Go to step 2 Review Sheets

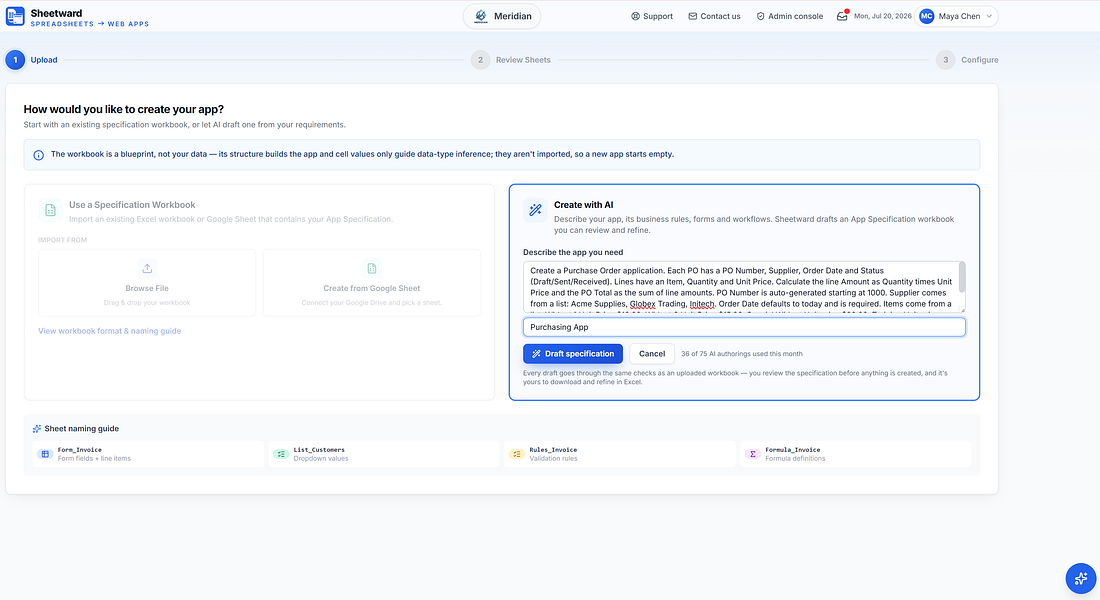click(x=511, y=60)
